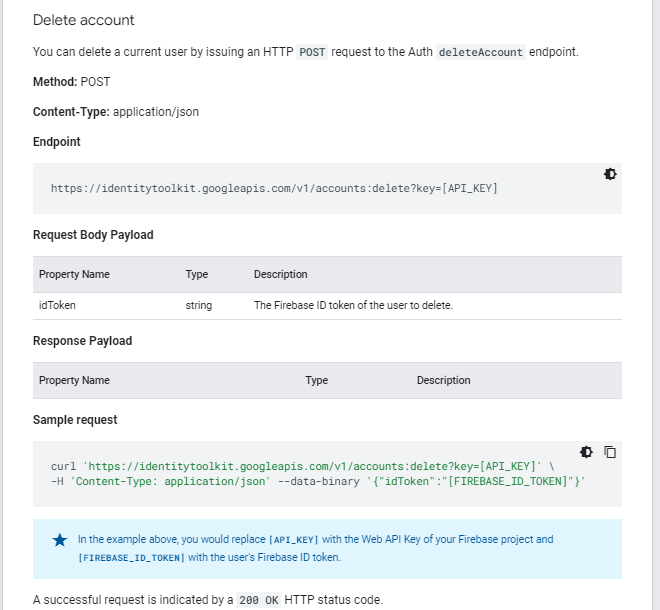Click the star icon in the note box
This screenshot has width=660, height=610.
pyautogui.click(x=60, y=540)
